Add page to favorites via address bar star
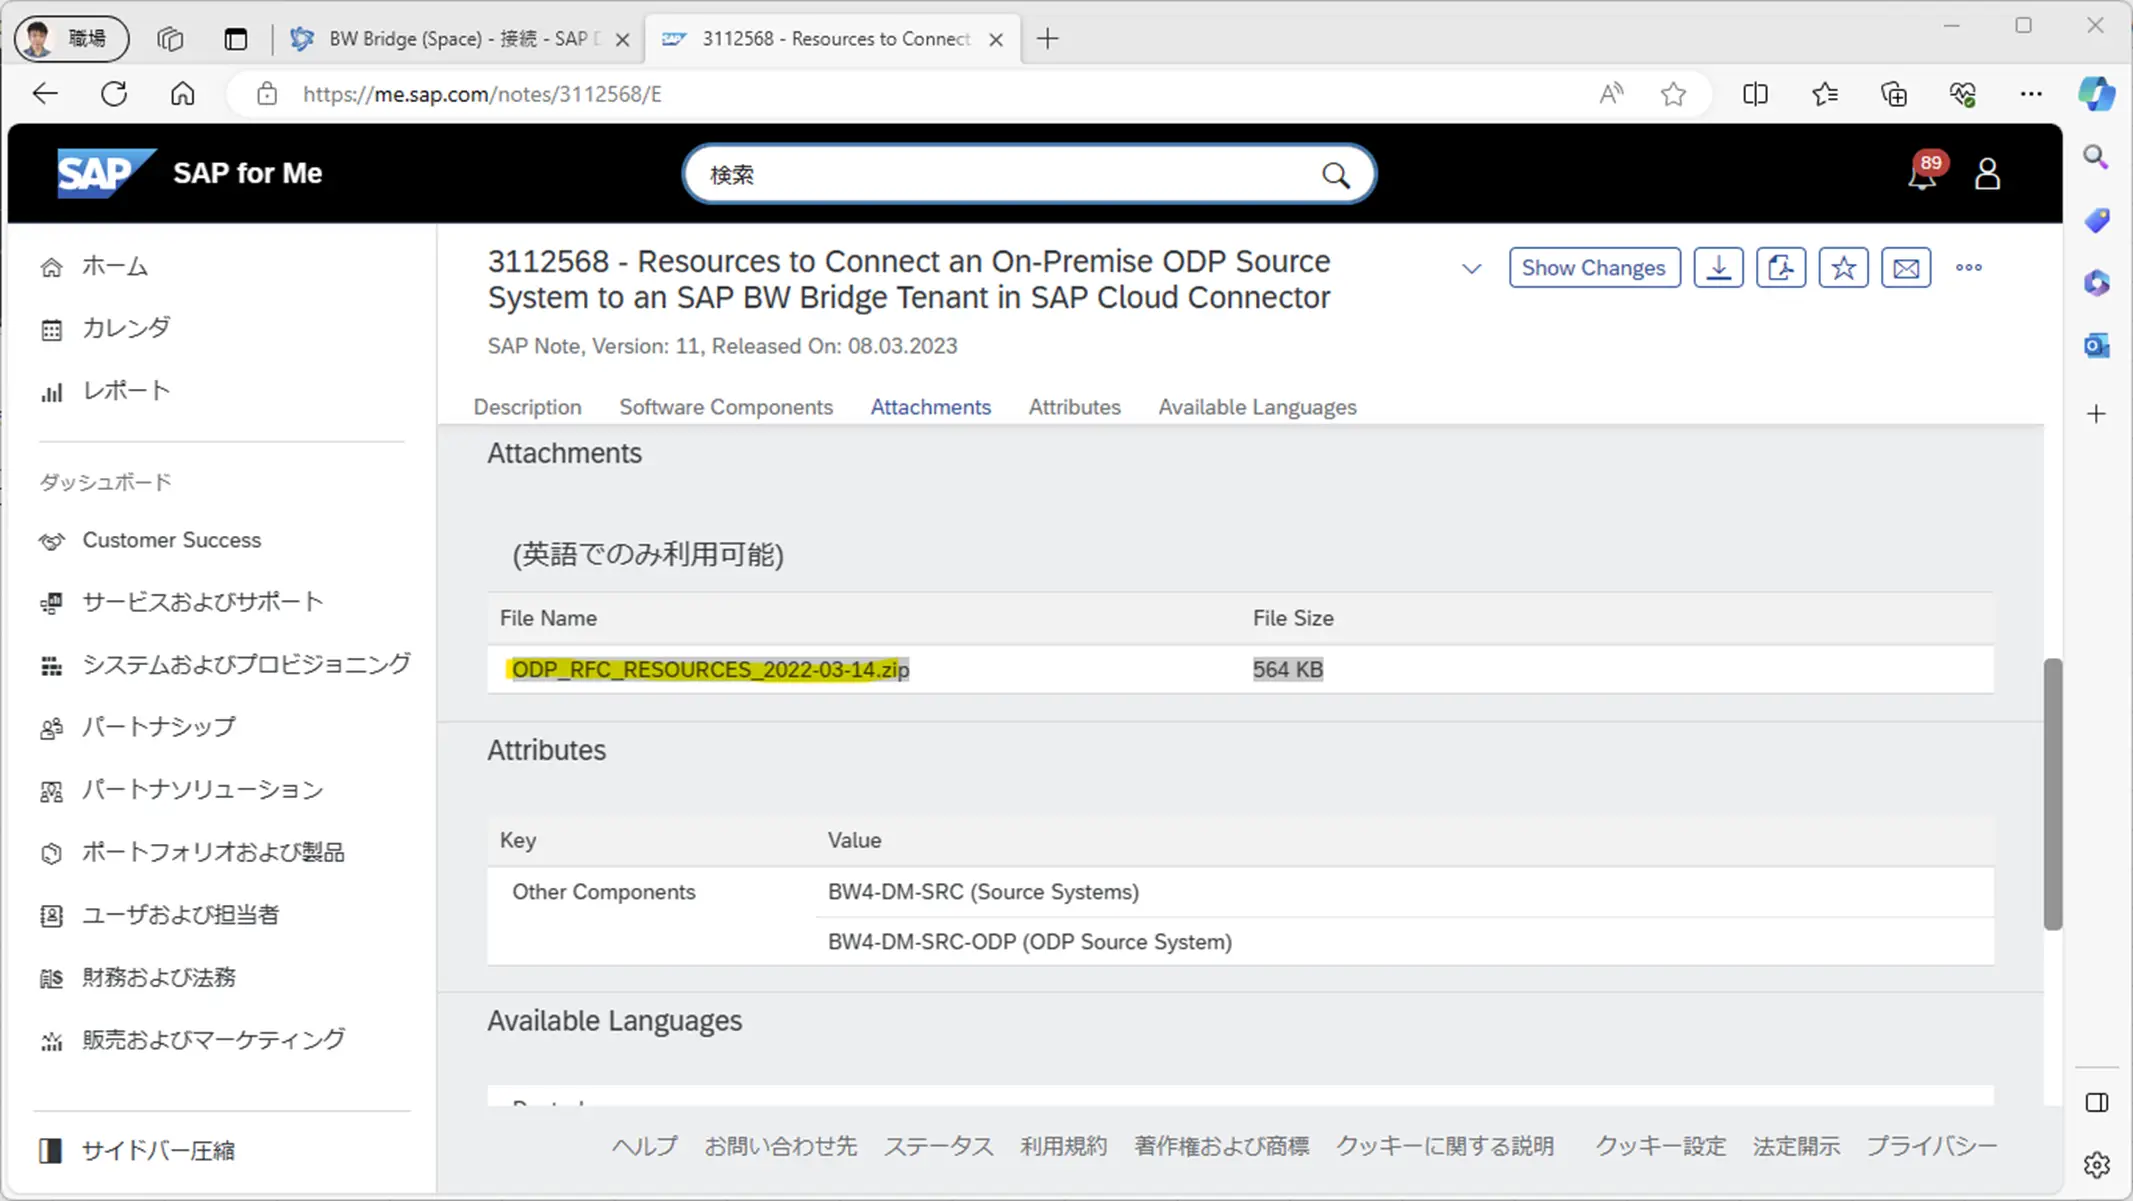This screenshot has width=2133, height=1201. 1673,94
